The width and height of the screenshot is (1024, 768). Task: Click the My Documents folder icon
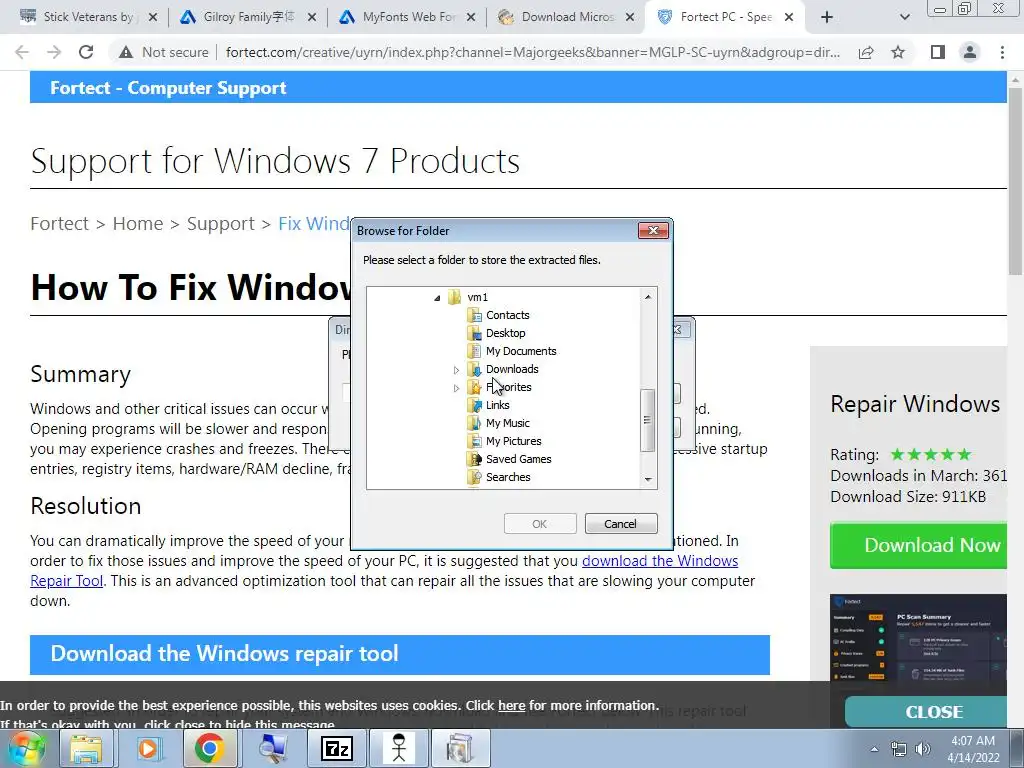coord(475,351)
